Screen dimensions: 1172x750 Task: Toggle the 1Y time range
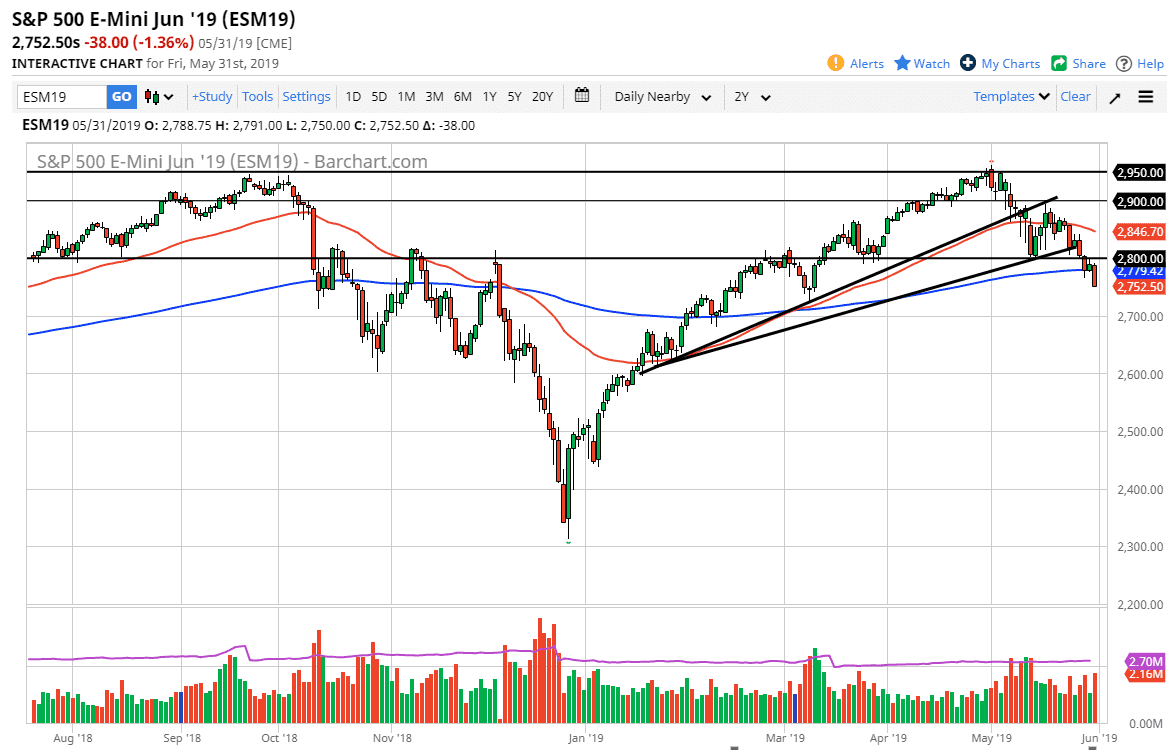click(489, 96)
